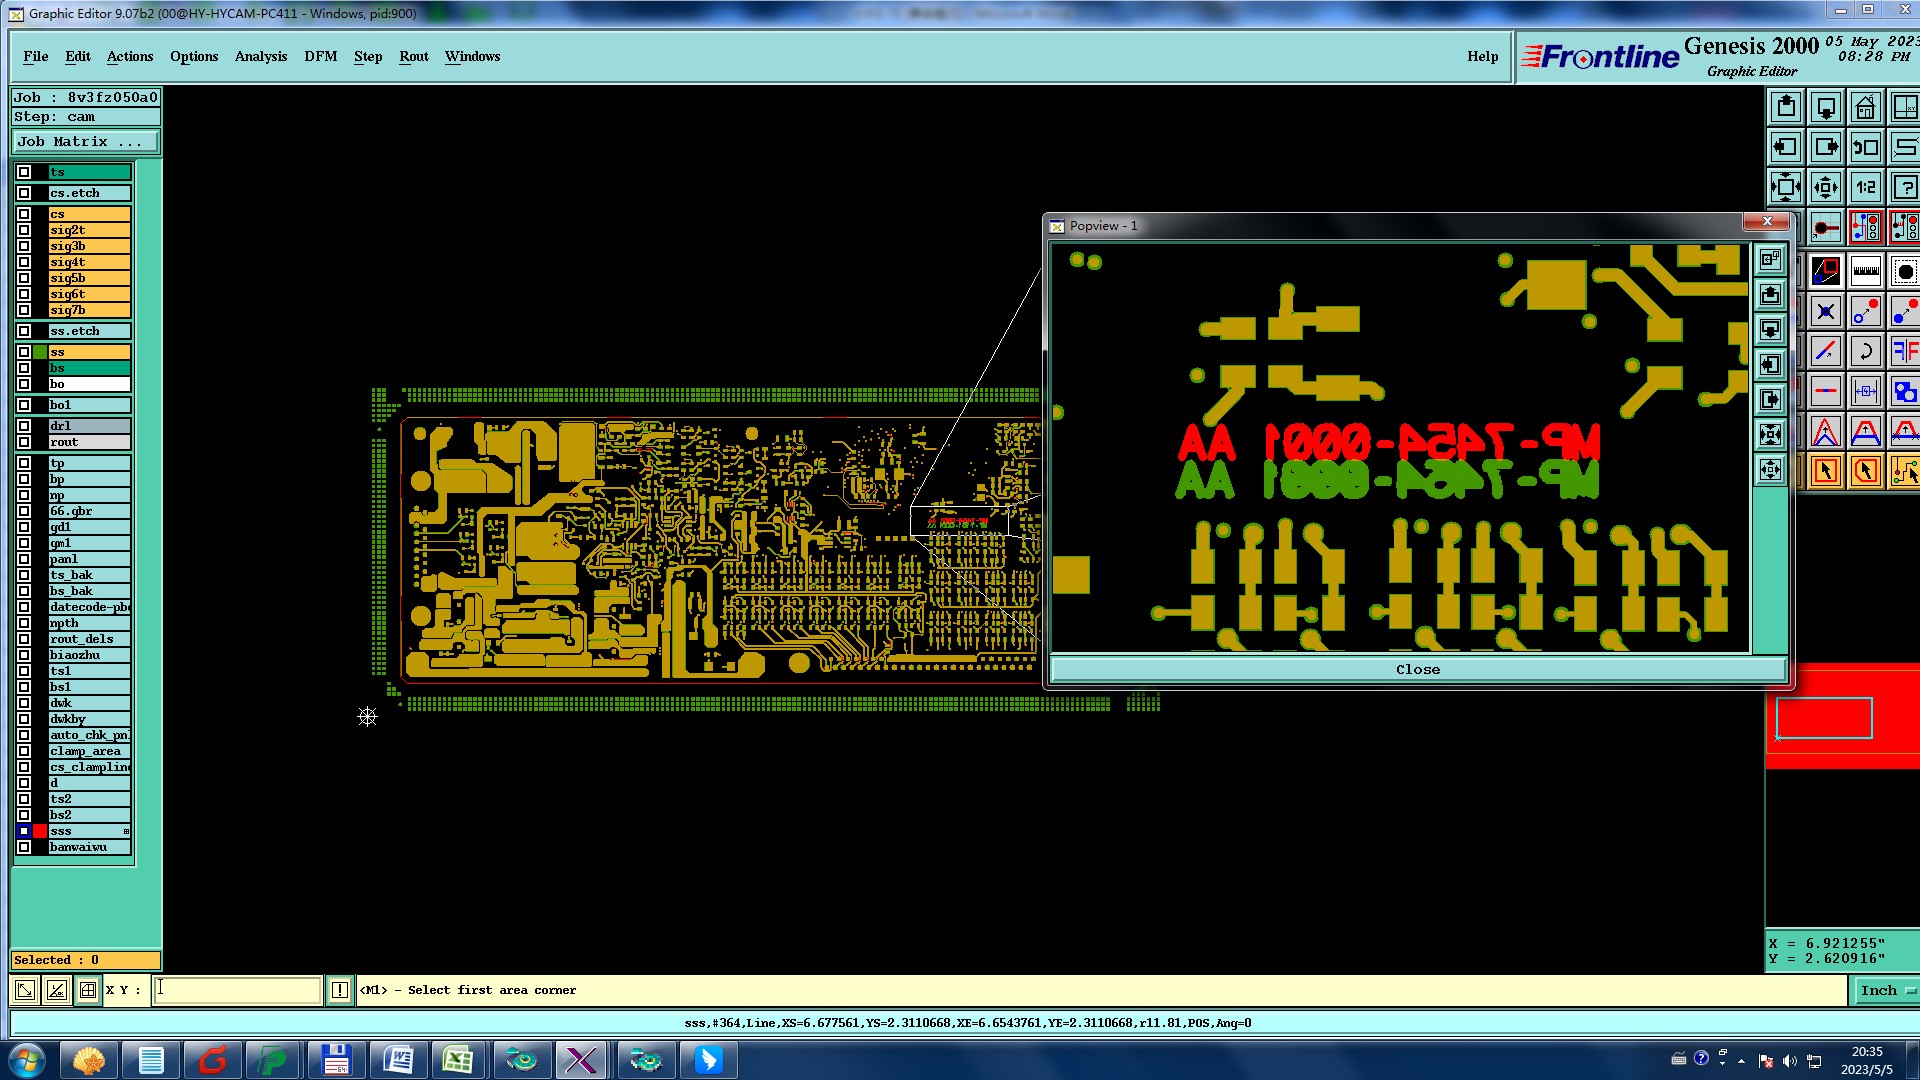The width and height of the screenshot is (1920, 1080).
Task: Open the Analysis menu
Action: coord(260,57)
